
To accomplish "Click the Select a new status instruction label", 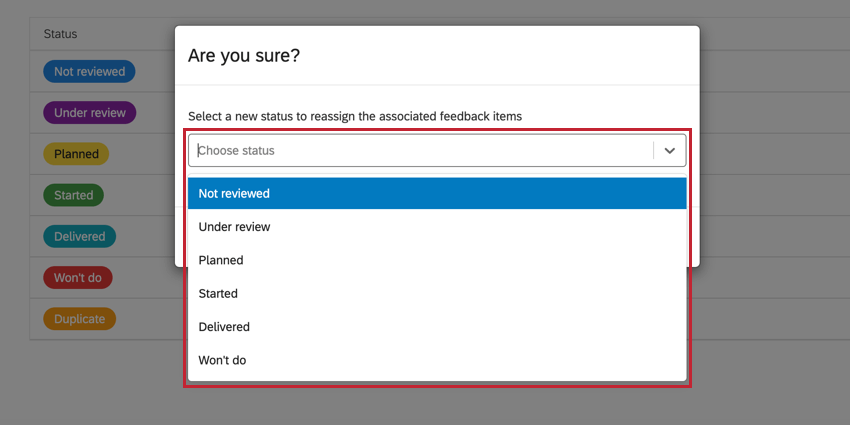I will (355, 116).
